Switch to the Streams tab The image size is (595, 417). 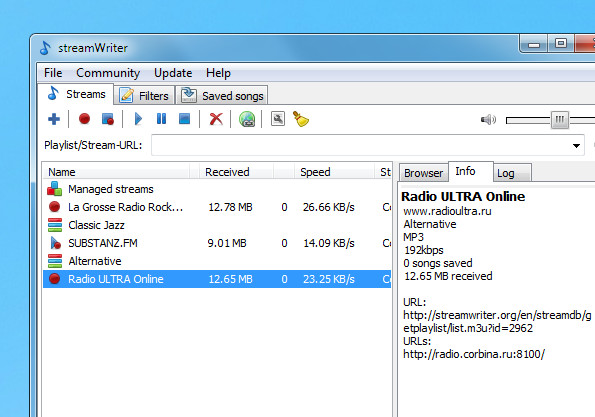point(76,94)
